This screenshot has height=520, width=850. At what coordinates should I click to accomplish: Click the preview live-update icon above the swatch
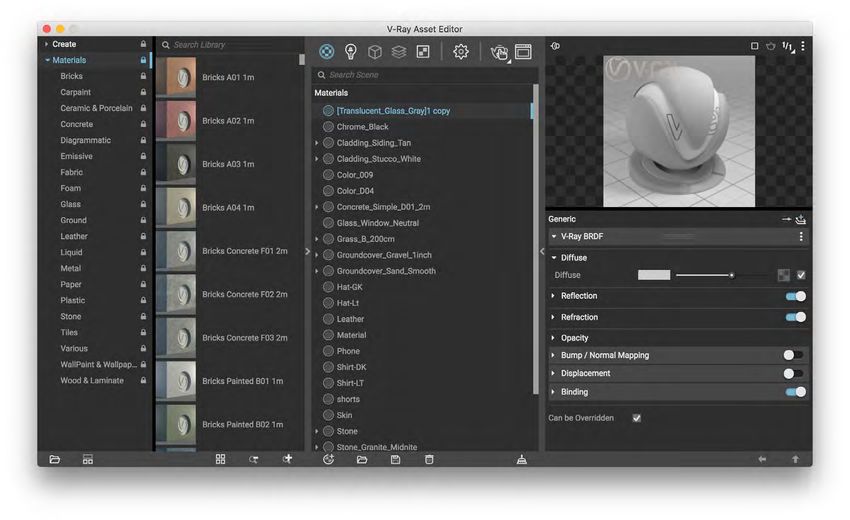[556, 46]
